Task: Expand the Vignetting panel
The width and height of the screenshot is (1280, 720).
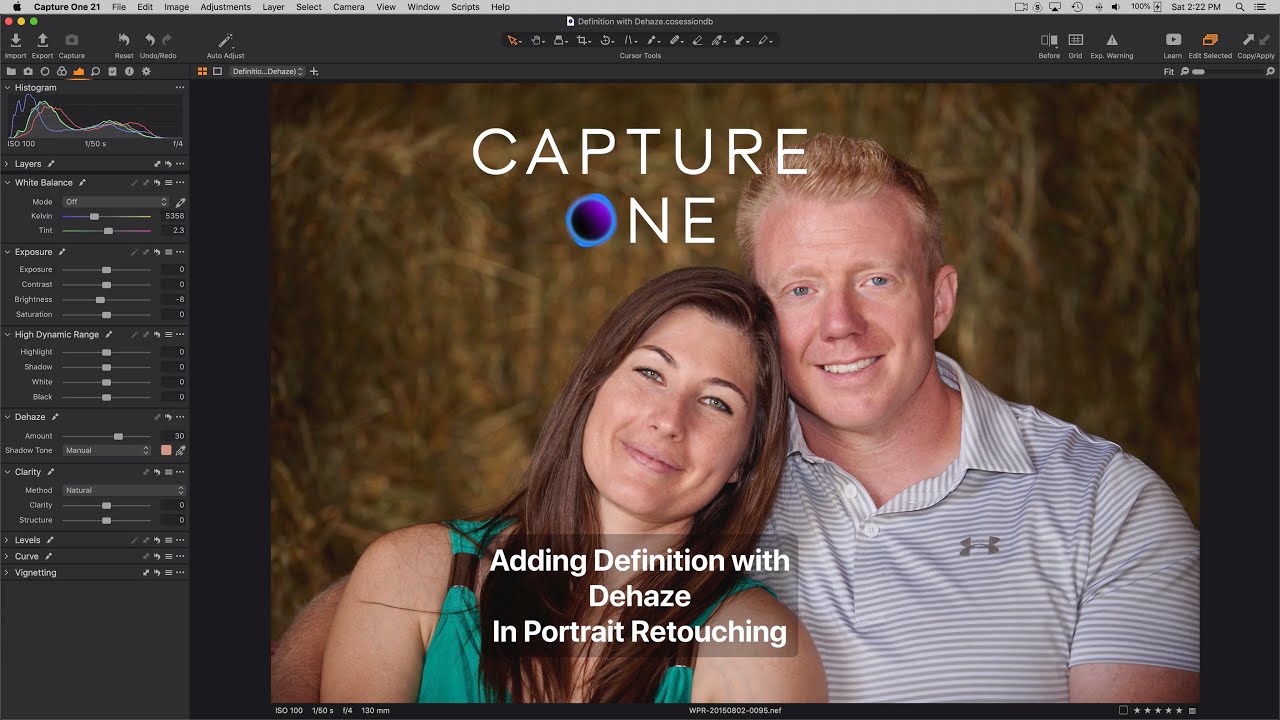Action: 7,573
